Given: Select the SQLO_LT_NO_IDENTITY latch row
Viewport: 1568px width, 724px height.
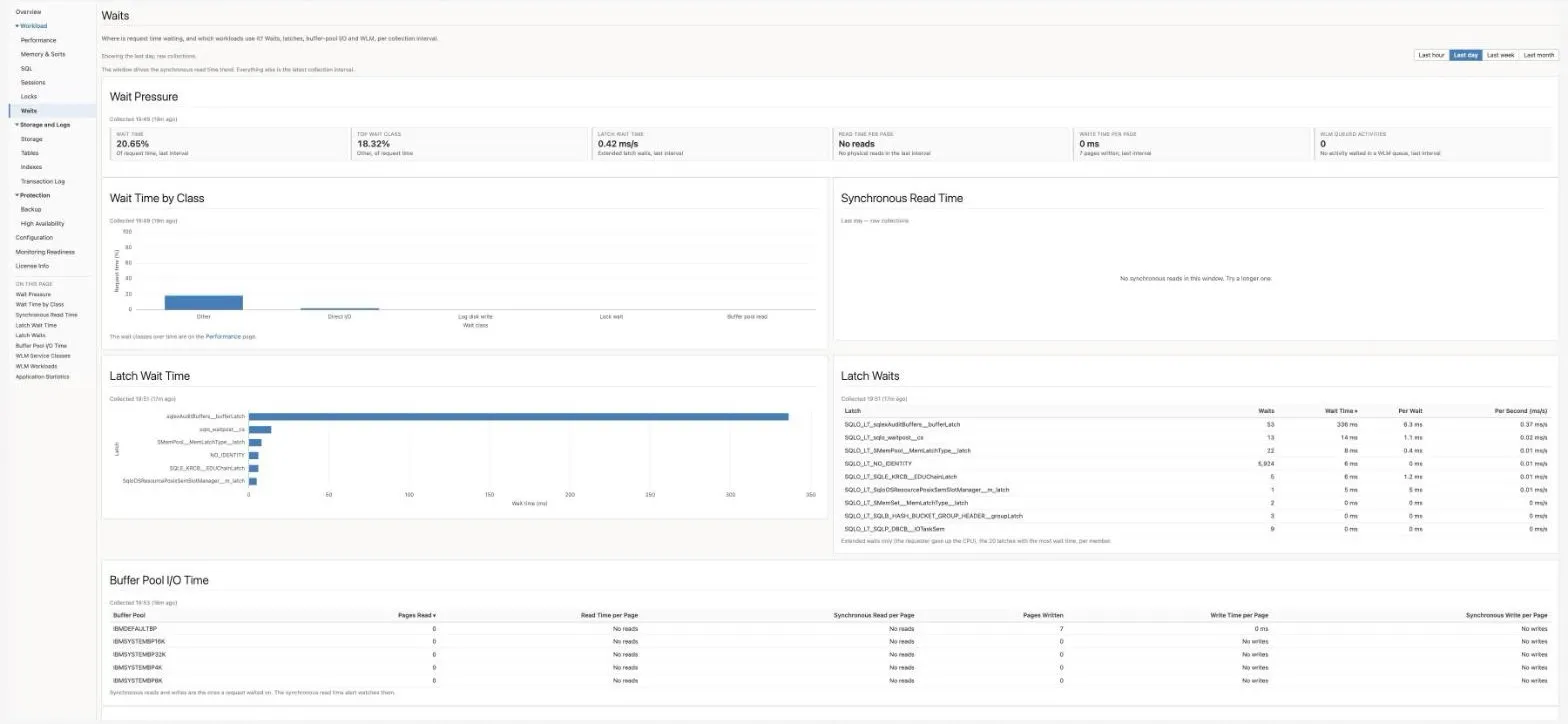Looking at the screenshot, I should click(1196, 464).
